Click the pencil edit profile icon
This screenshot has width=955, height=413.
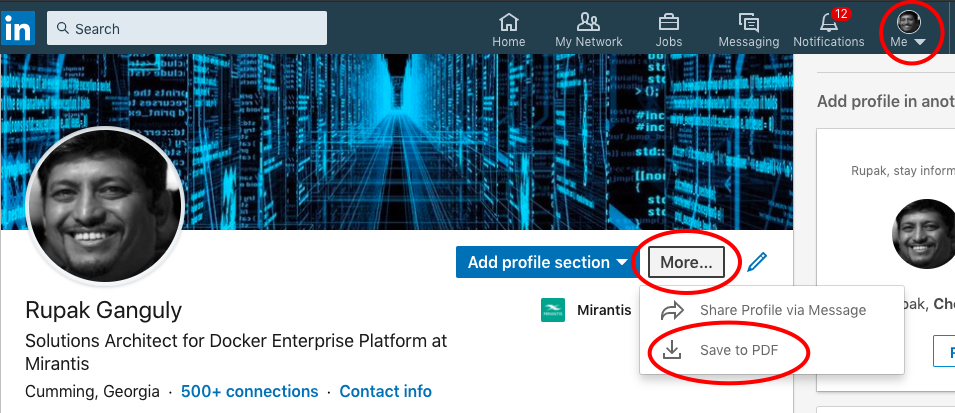coord(756,262)
